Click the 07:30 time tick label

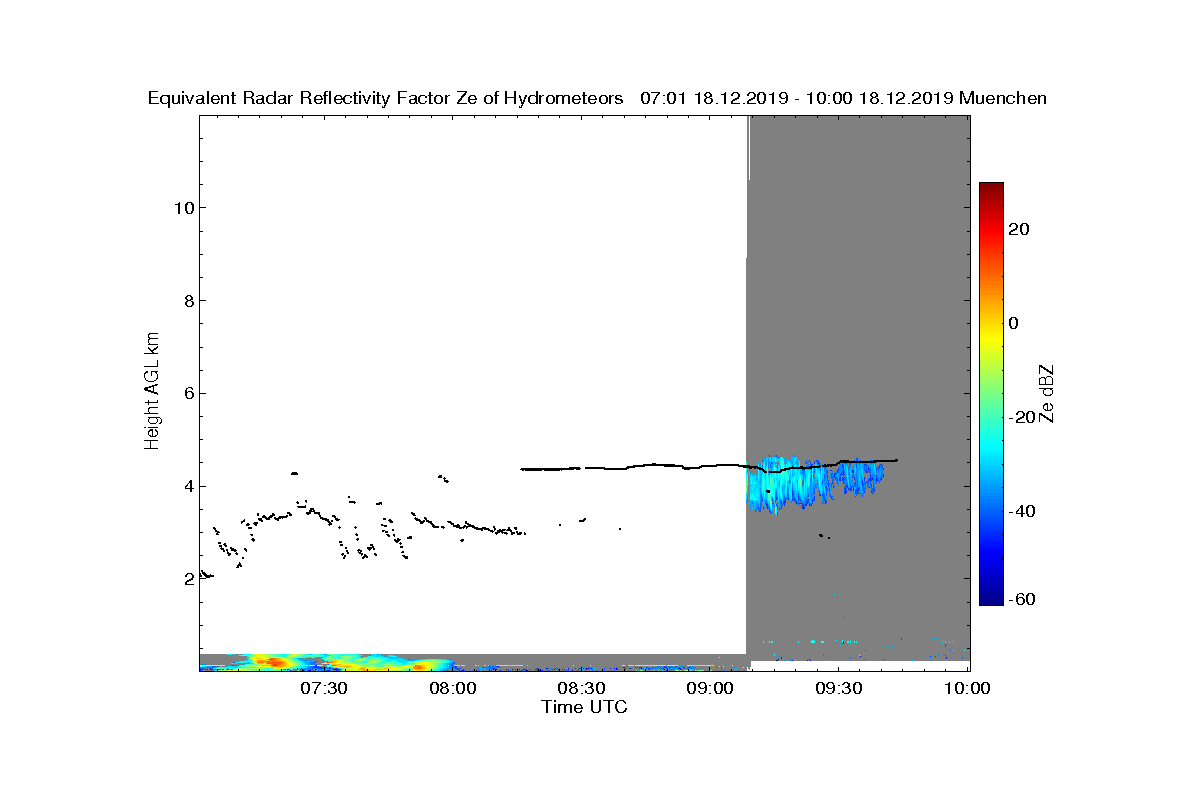324,688
